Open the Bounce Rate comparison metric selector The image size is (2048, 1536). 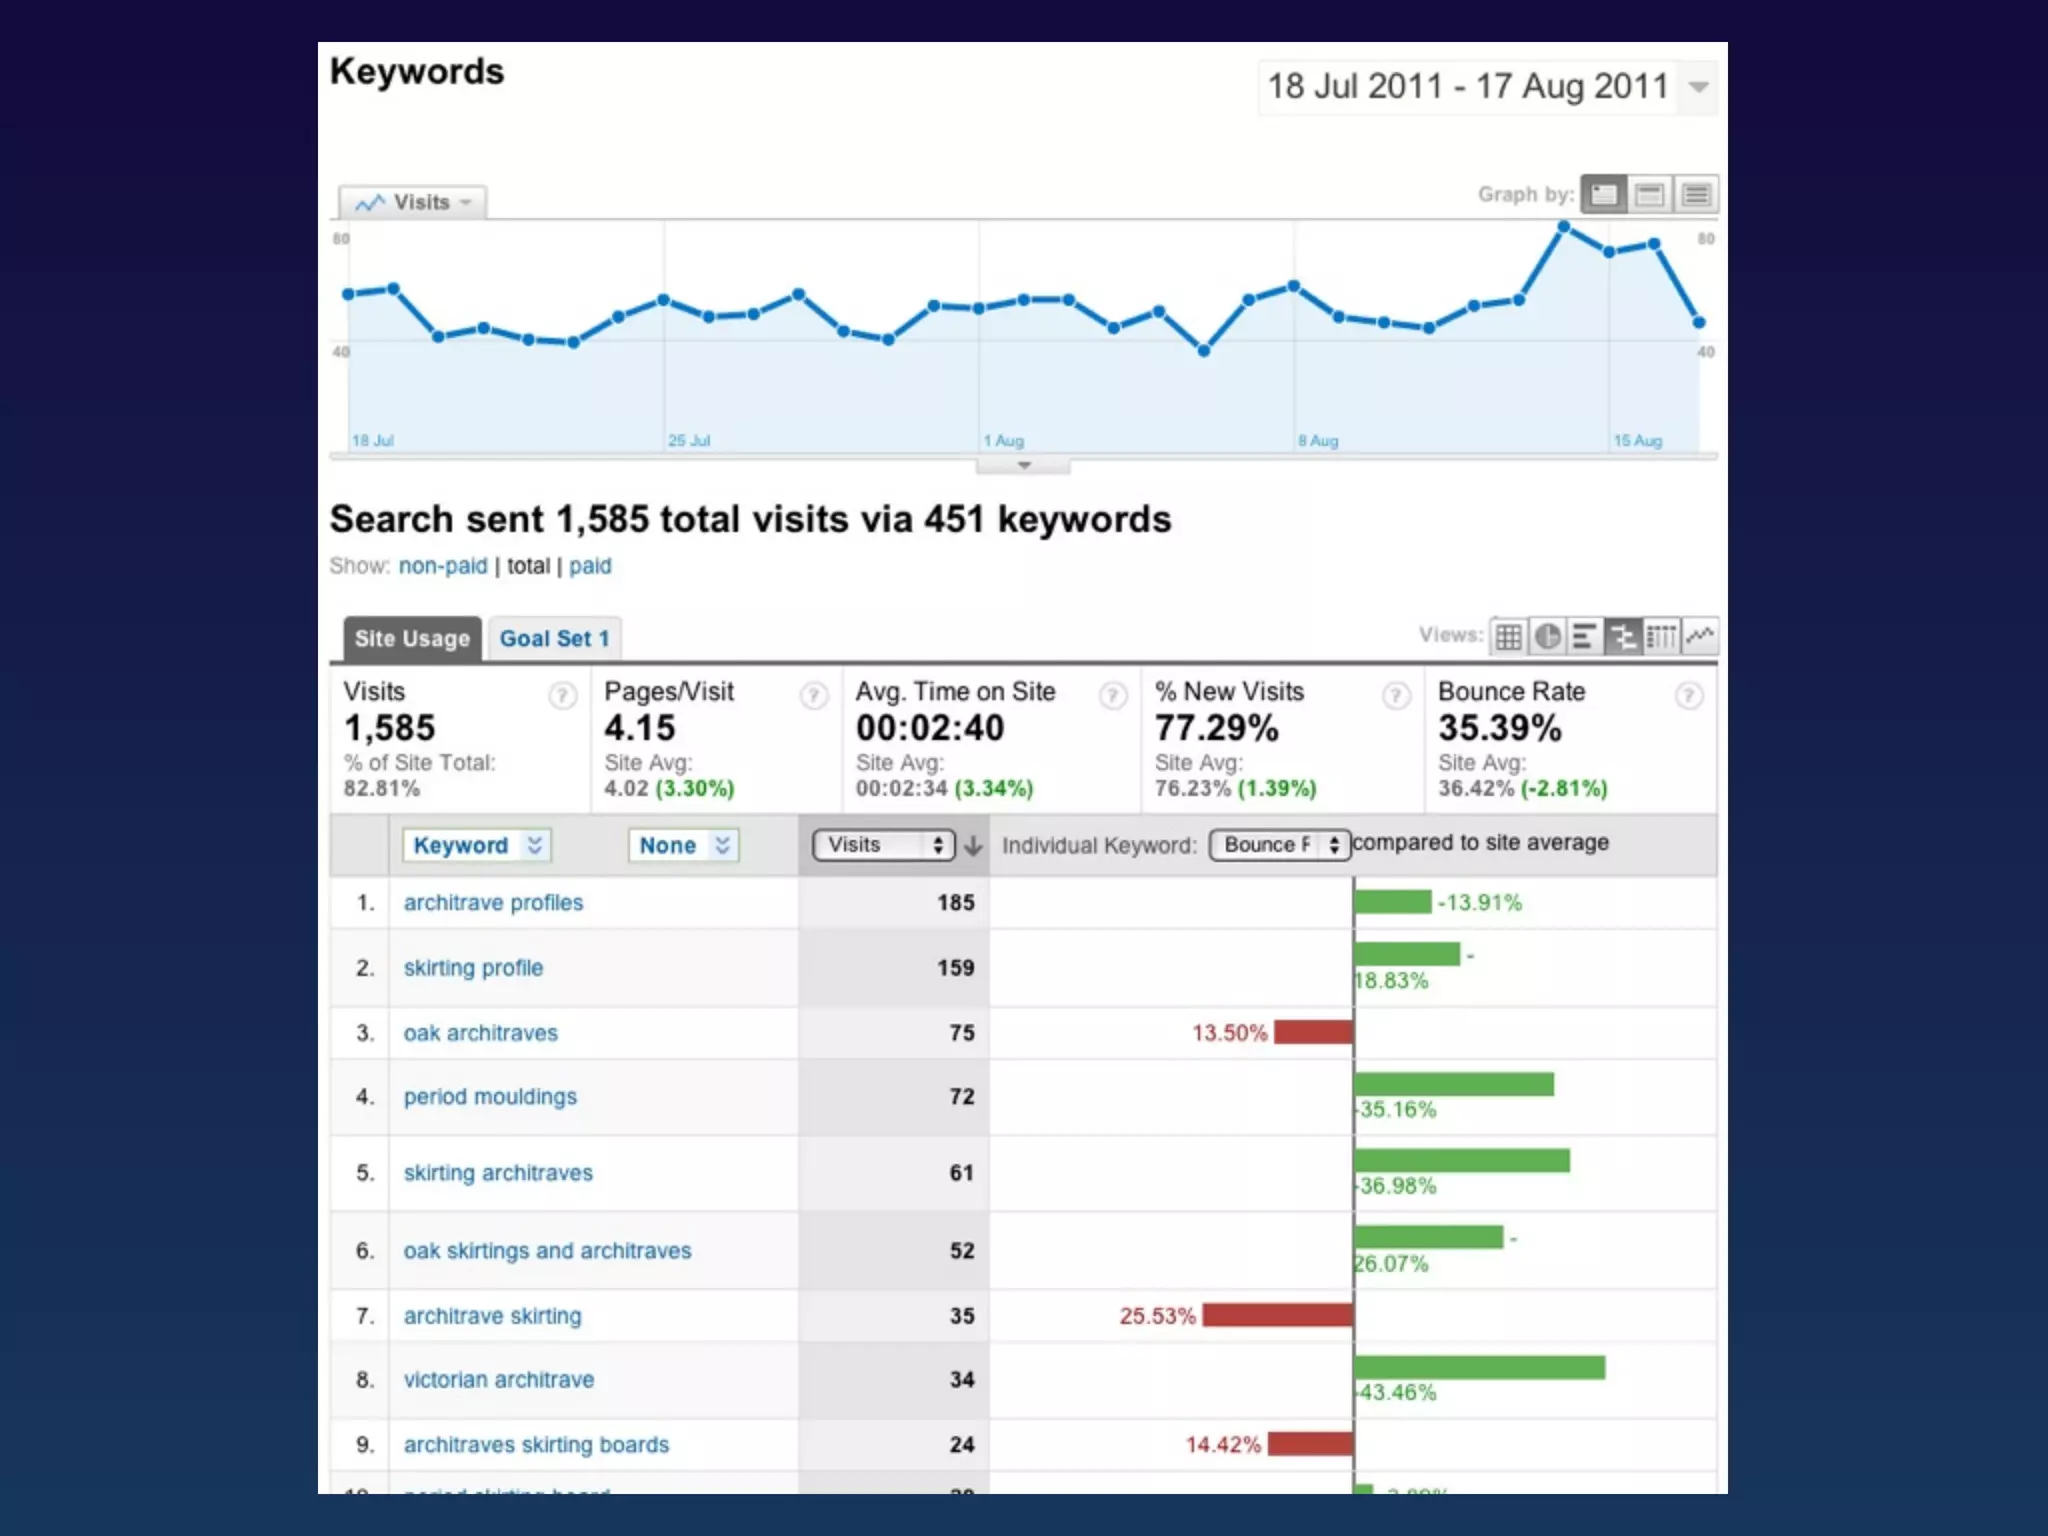click(x=1280, y=845)
